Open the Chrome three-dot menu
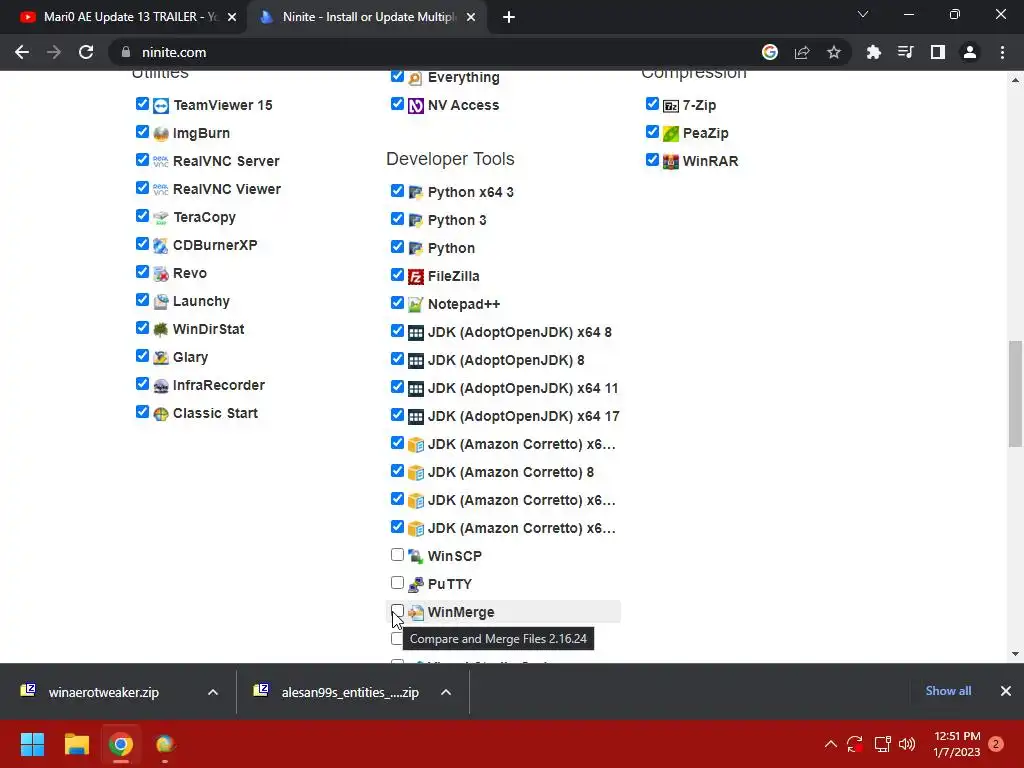 (x=1002, y=52)
